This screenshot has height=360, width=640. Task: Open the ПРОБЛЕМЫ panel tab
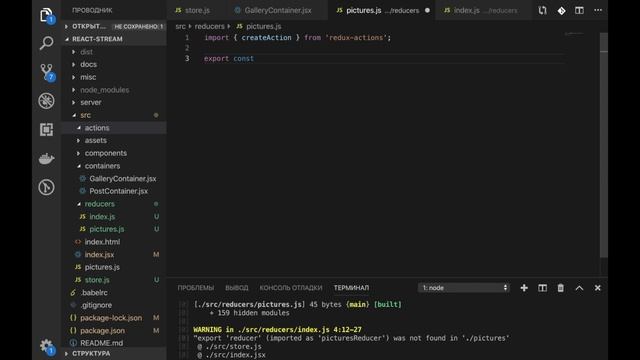(x=196, y=288)
